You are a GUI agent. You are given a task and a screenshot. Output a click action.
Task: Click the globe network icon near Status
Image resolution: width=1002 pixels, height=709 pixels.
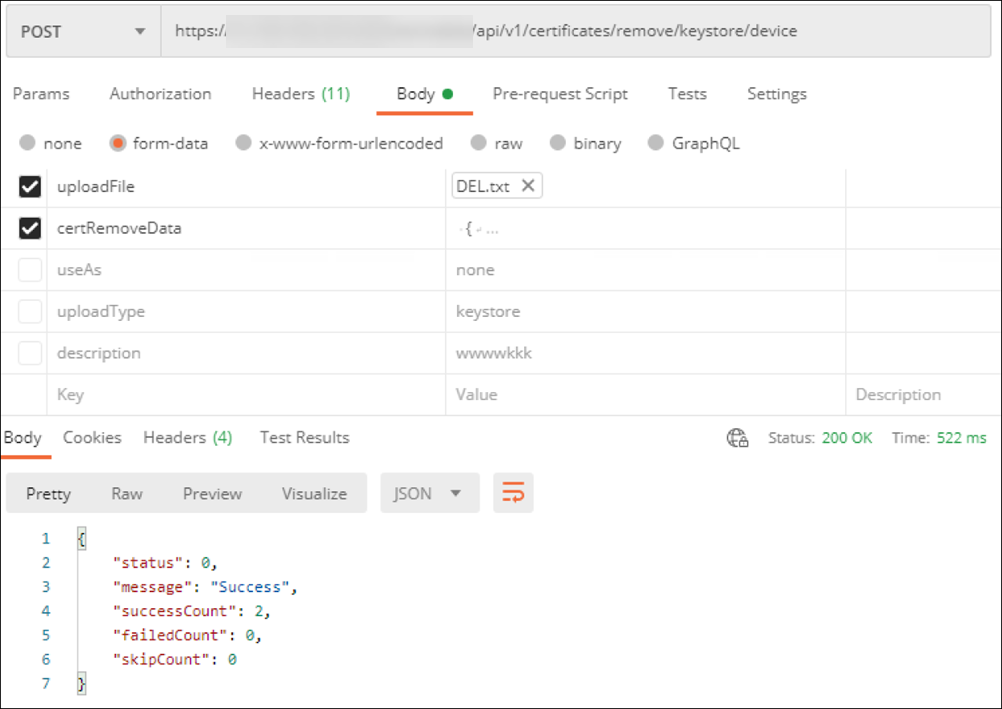[738, 438]
